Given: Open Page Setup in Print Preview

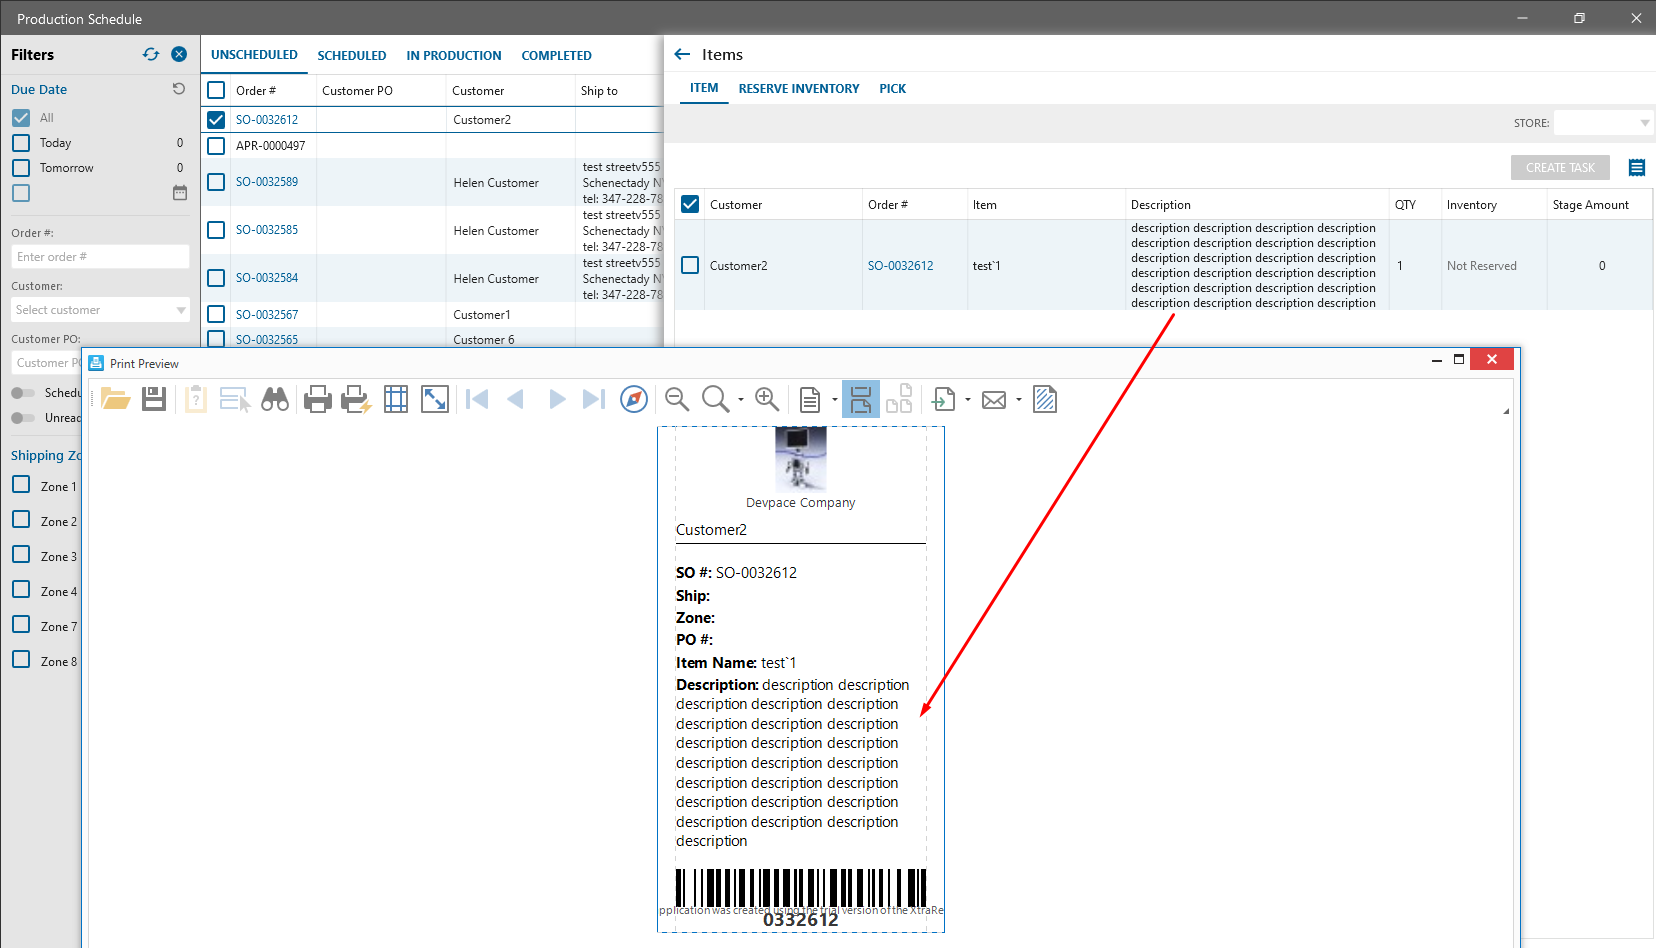Looking at the screenshot, I should click(x=396, y=400).
